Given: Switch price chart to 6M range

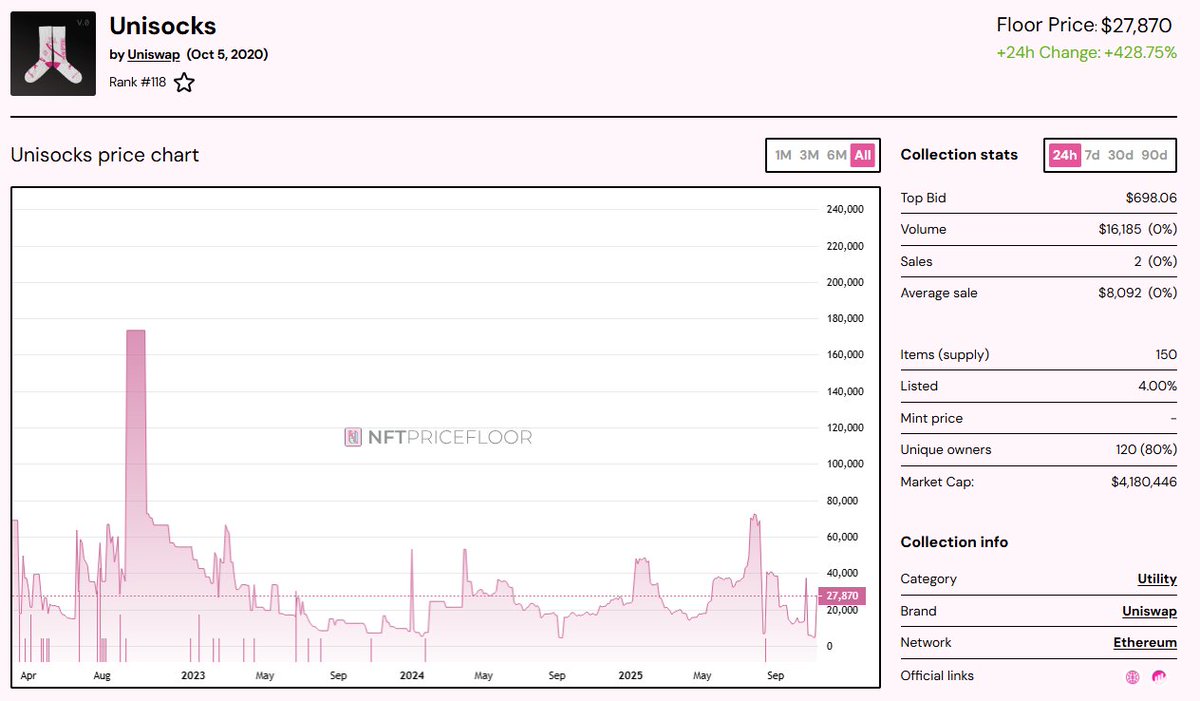Looking at the screenshot, I should [837, 155].
